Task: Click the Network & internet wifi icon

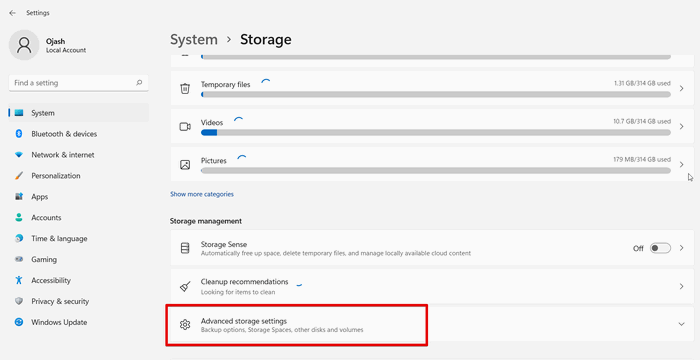Action: coord(19,155)
